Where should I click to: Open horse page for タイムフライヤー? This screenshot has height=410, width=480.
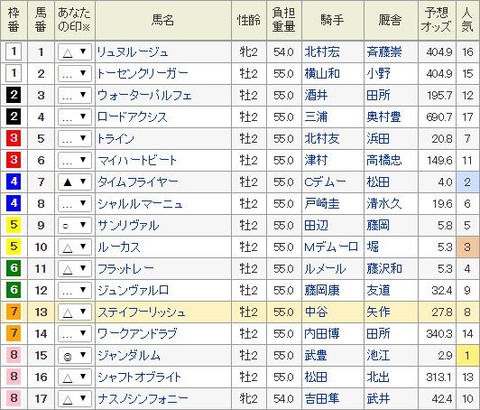click(138, 182)
